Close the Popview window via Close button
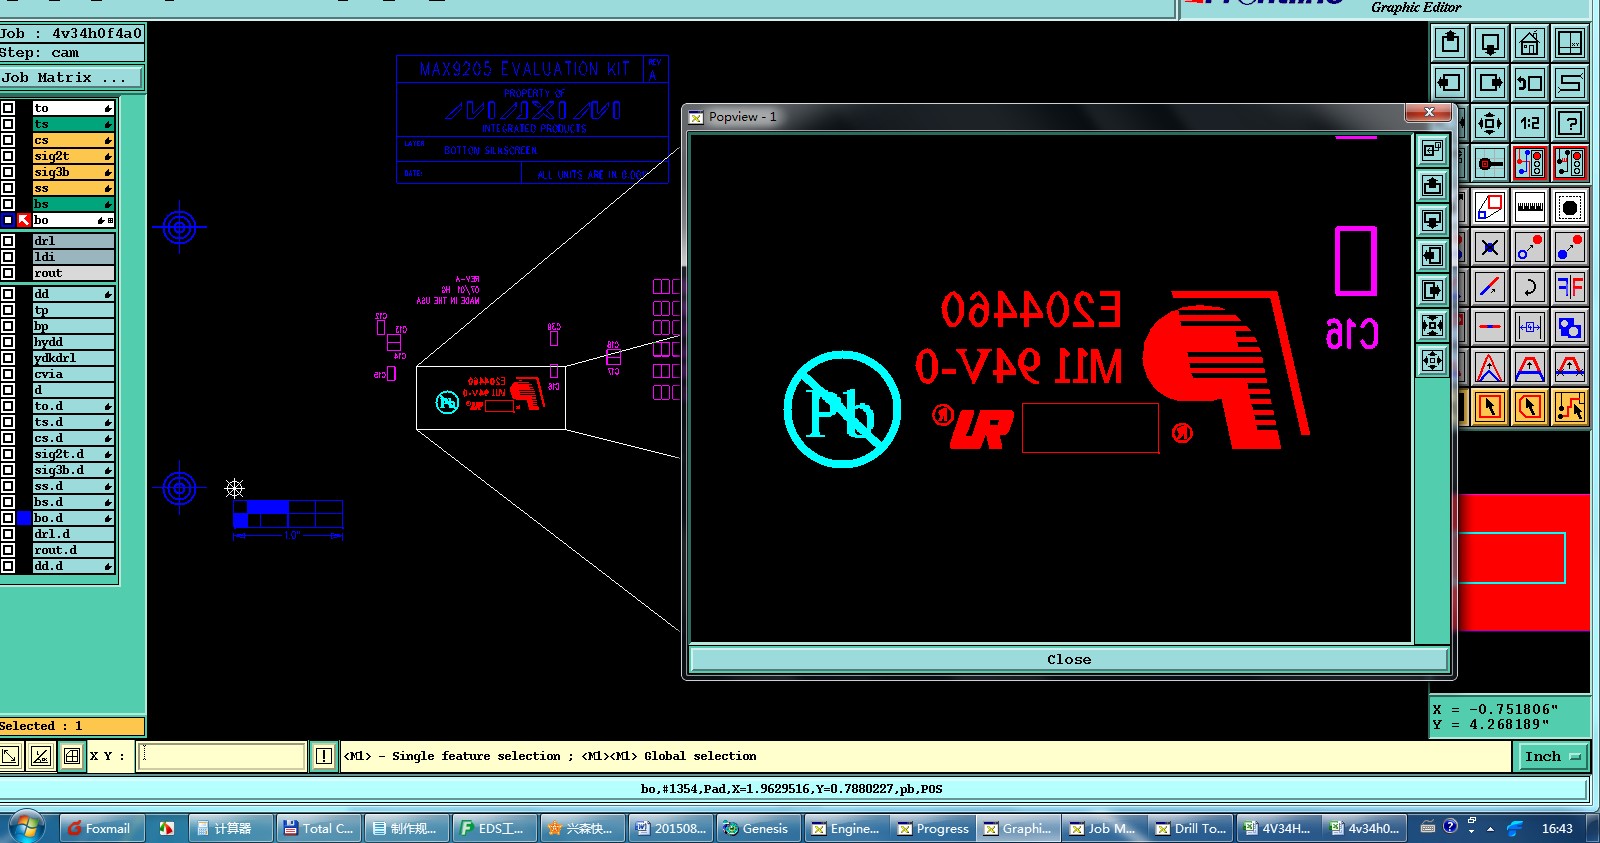 1069,659
